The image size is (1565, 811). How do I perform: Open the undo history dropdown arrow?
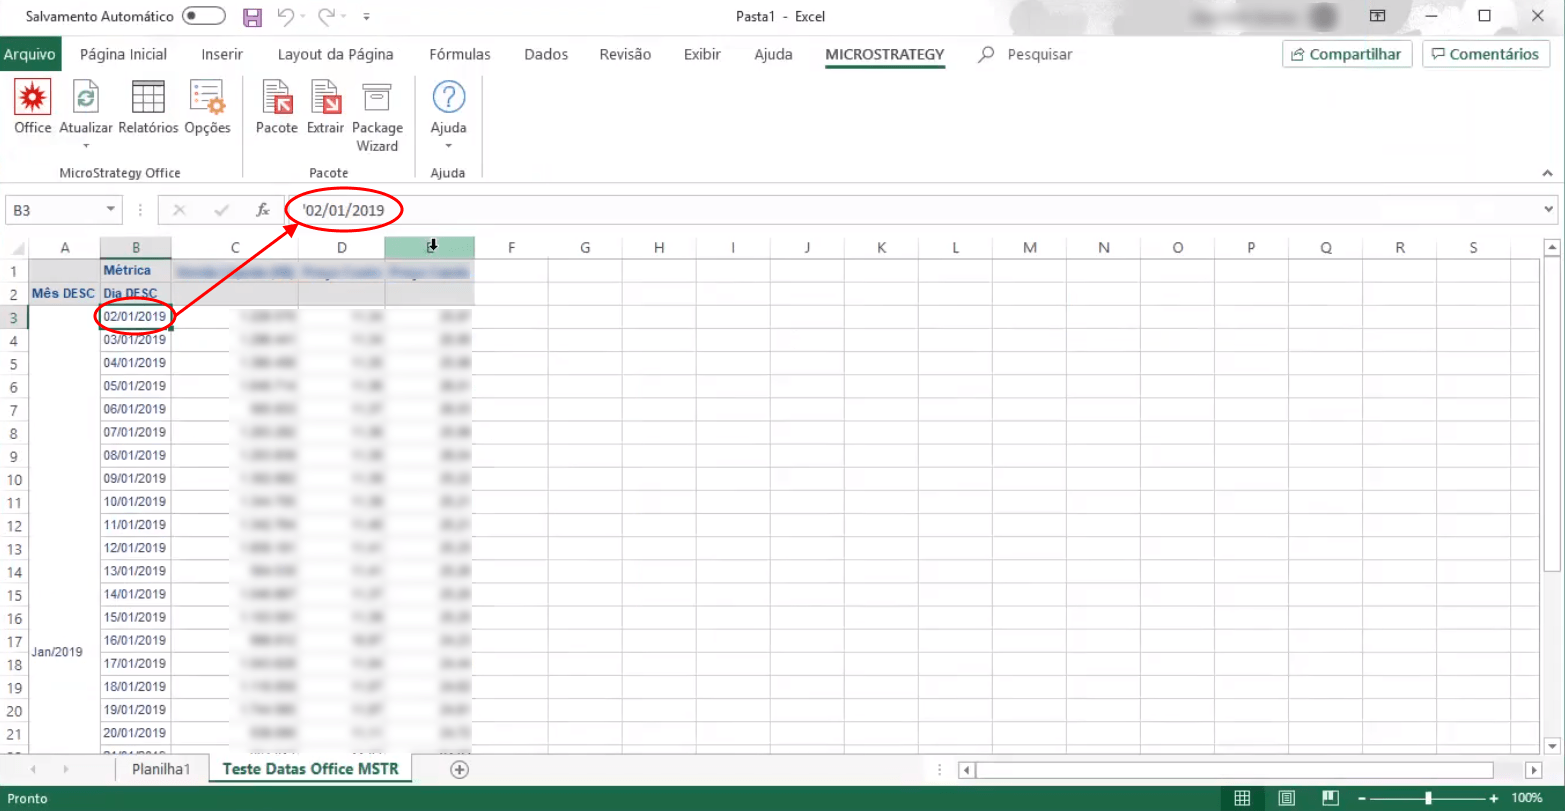coord(304,17)
